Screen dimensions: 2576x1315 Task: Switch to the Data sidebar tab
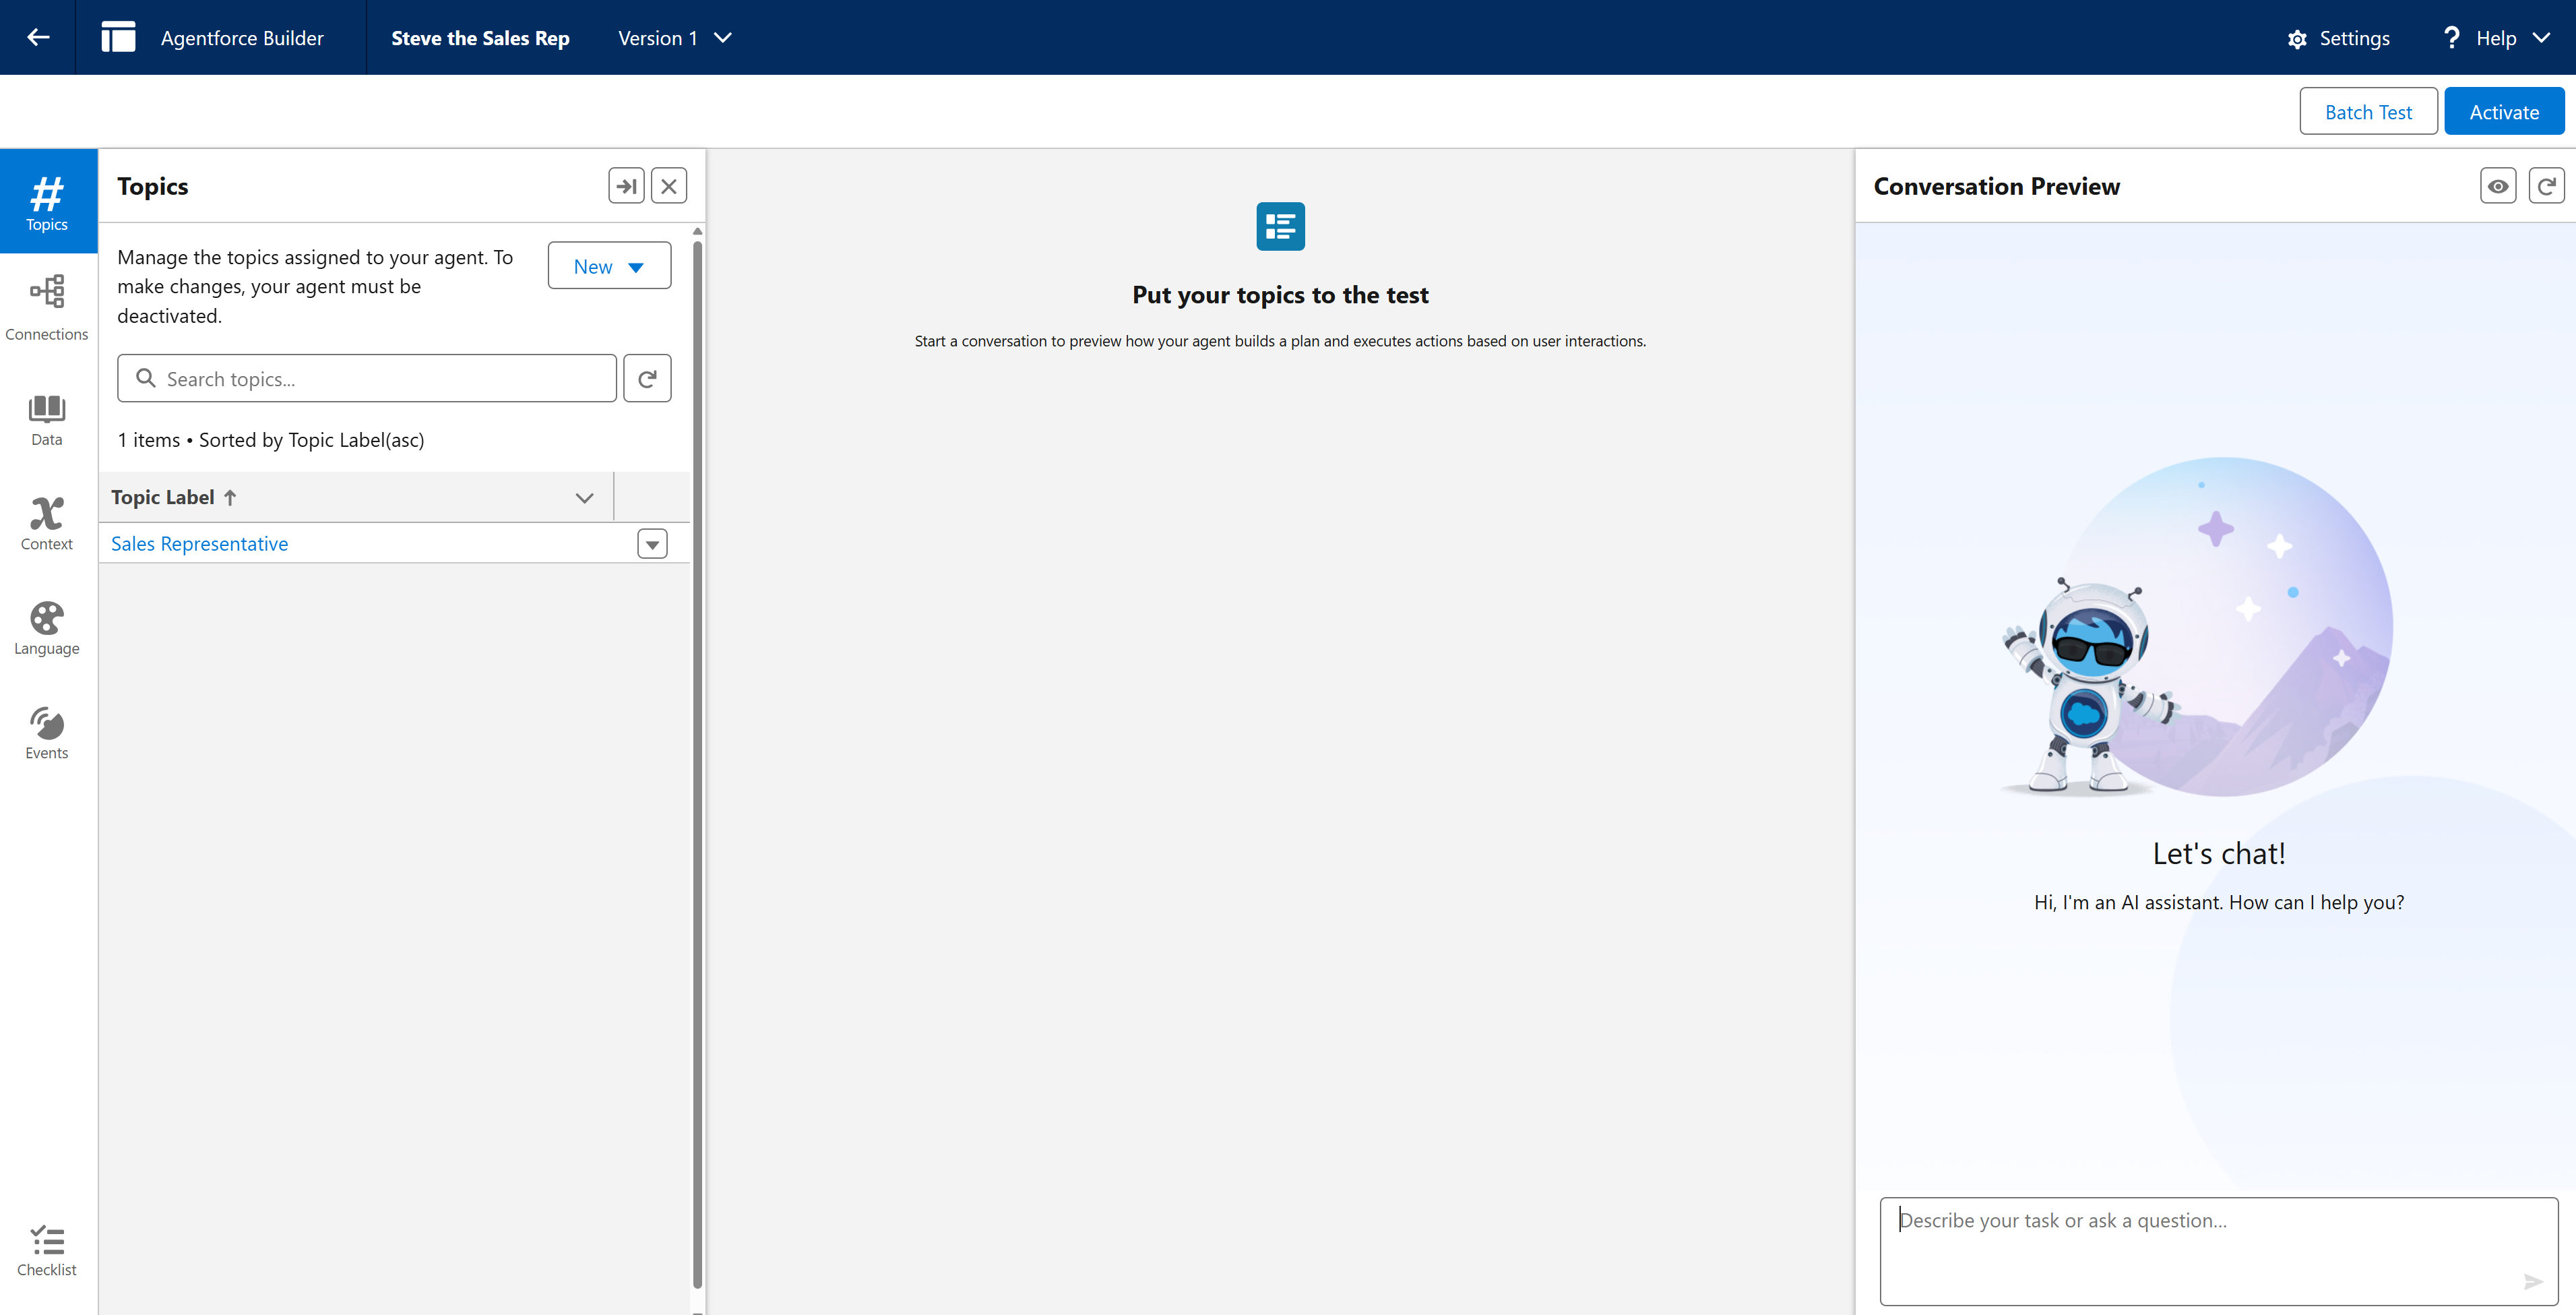click(x=47, y=419)
